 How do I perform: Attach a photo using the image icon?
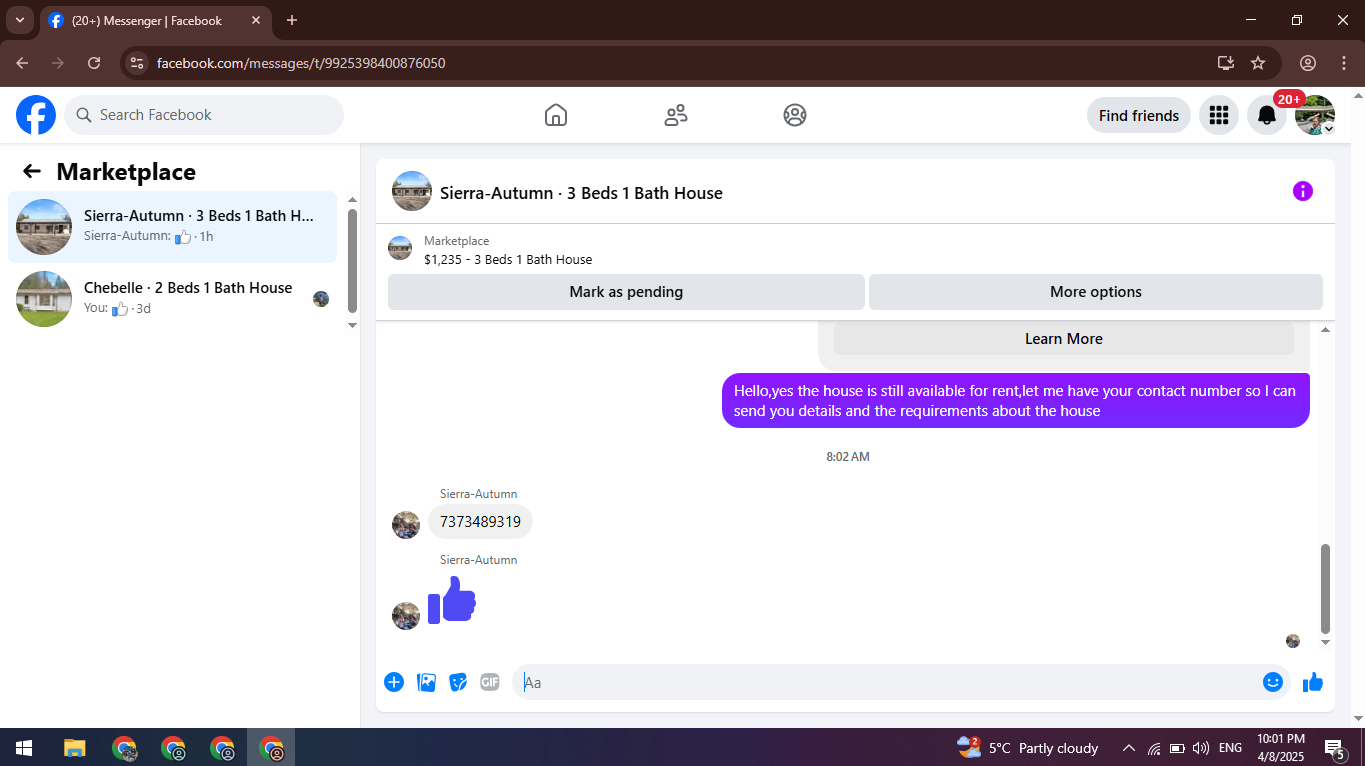(x=426, y=682)
